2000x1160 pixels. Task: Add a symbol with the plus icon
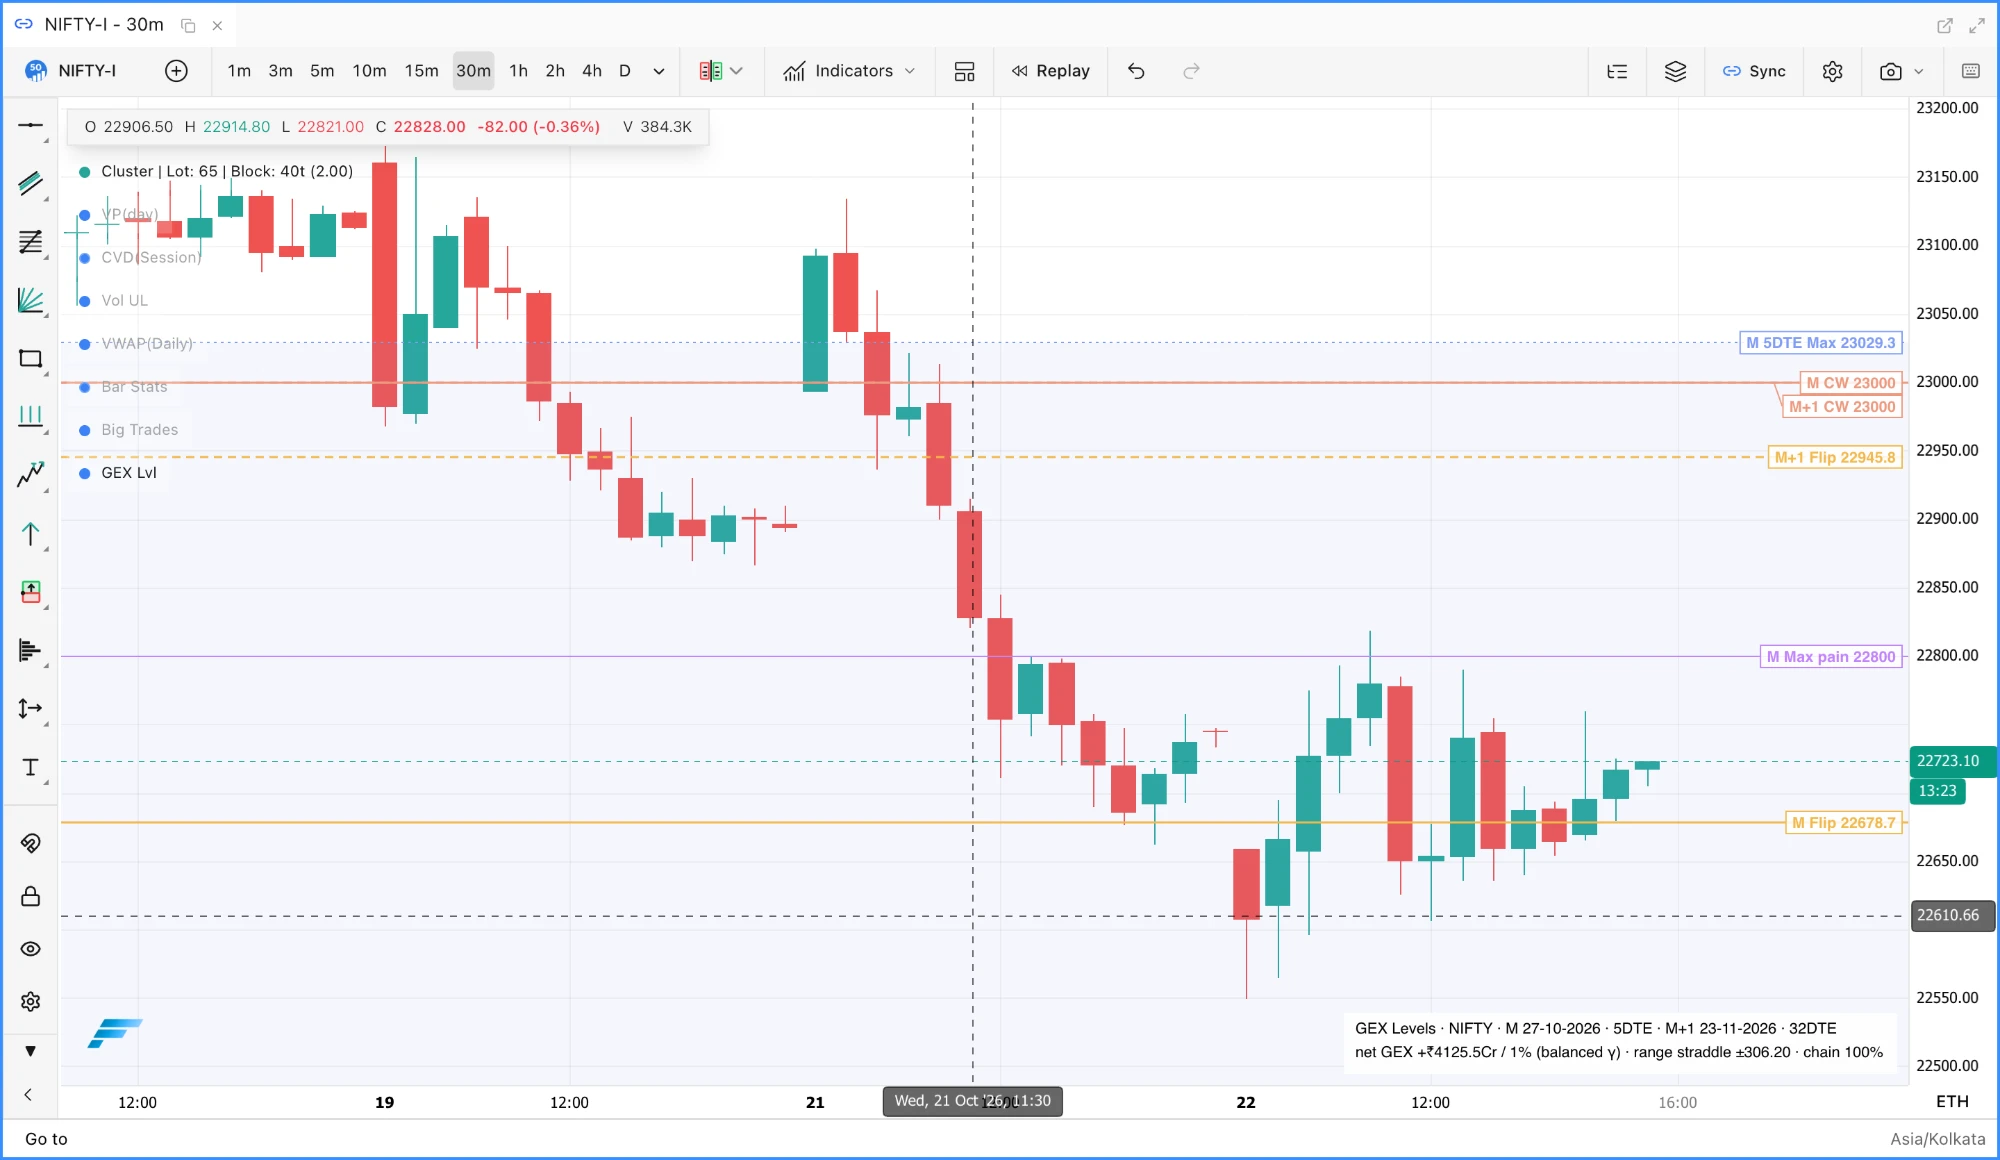[x=176, y=71]
